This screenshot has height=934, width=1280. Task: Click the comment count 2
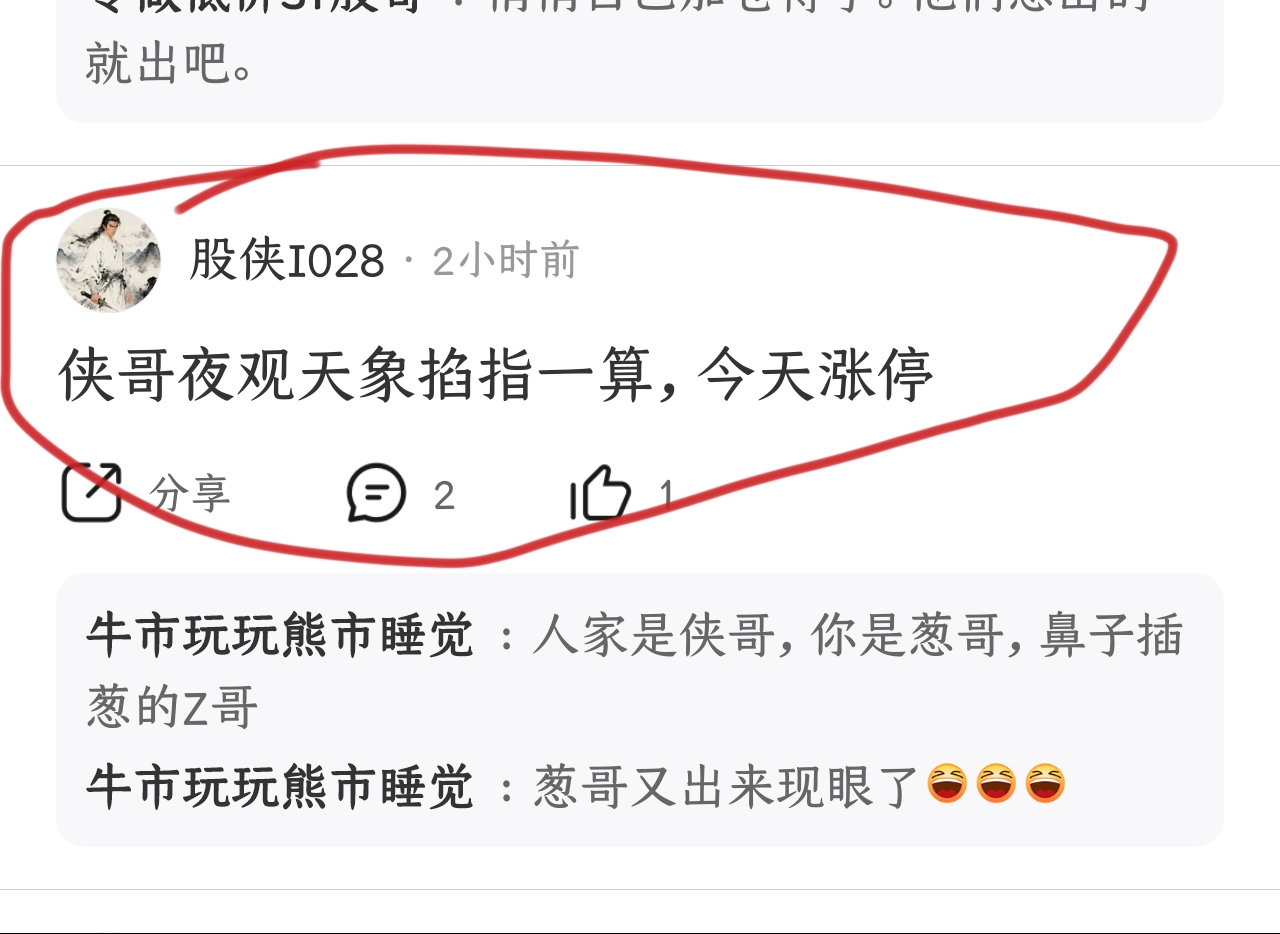click(444, 495)
